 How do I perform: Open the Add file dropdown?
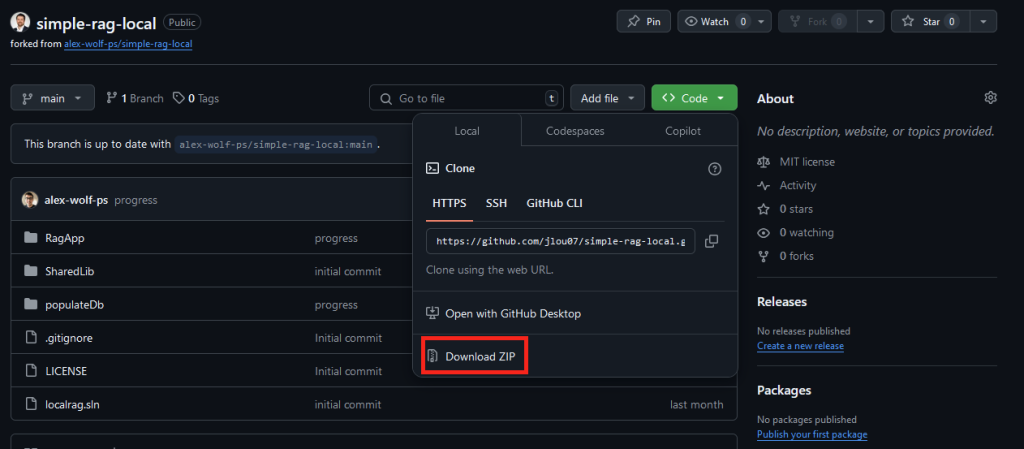[607, 99]
